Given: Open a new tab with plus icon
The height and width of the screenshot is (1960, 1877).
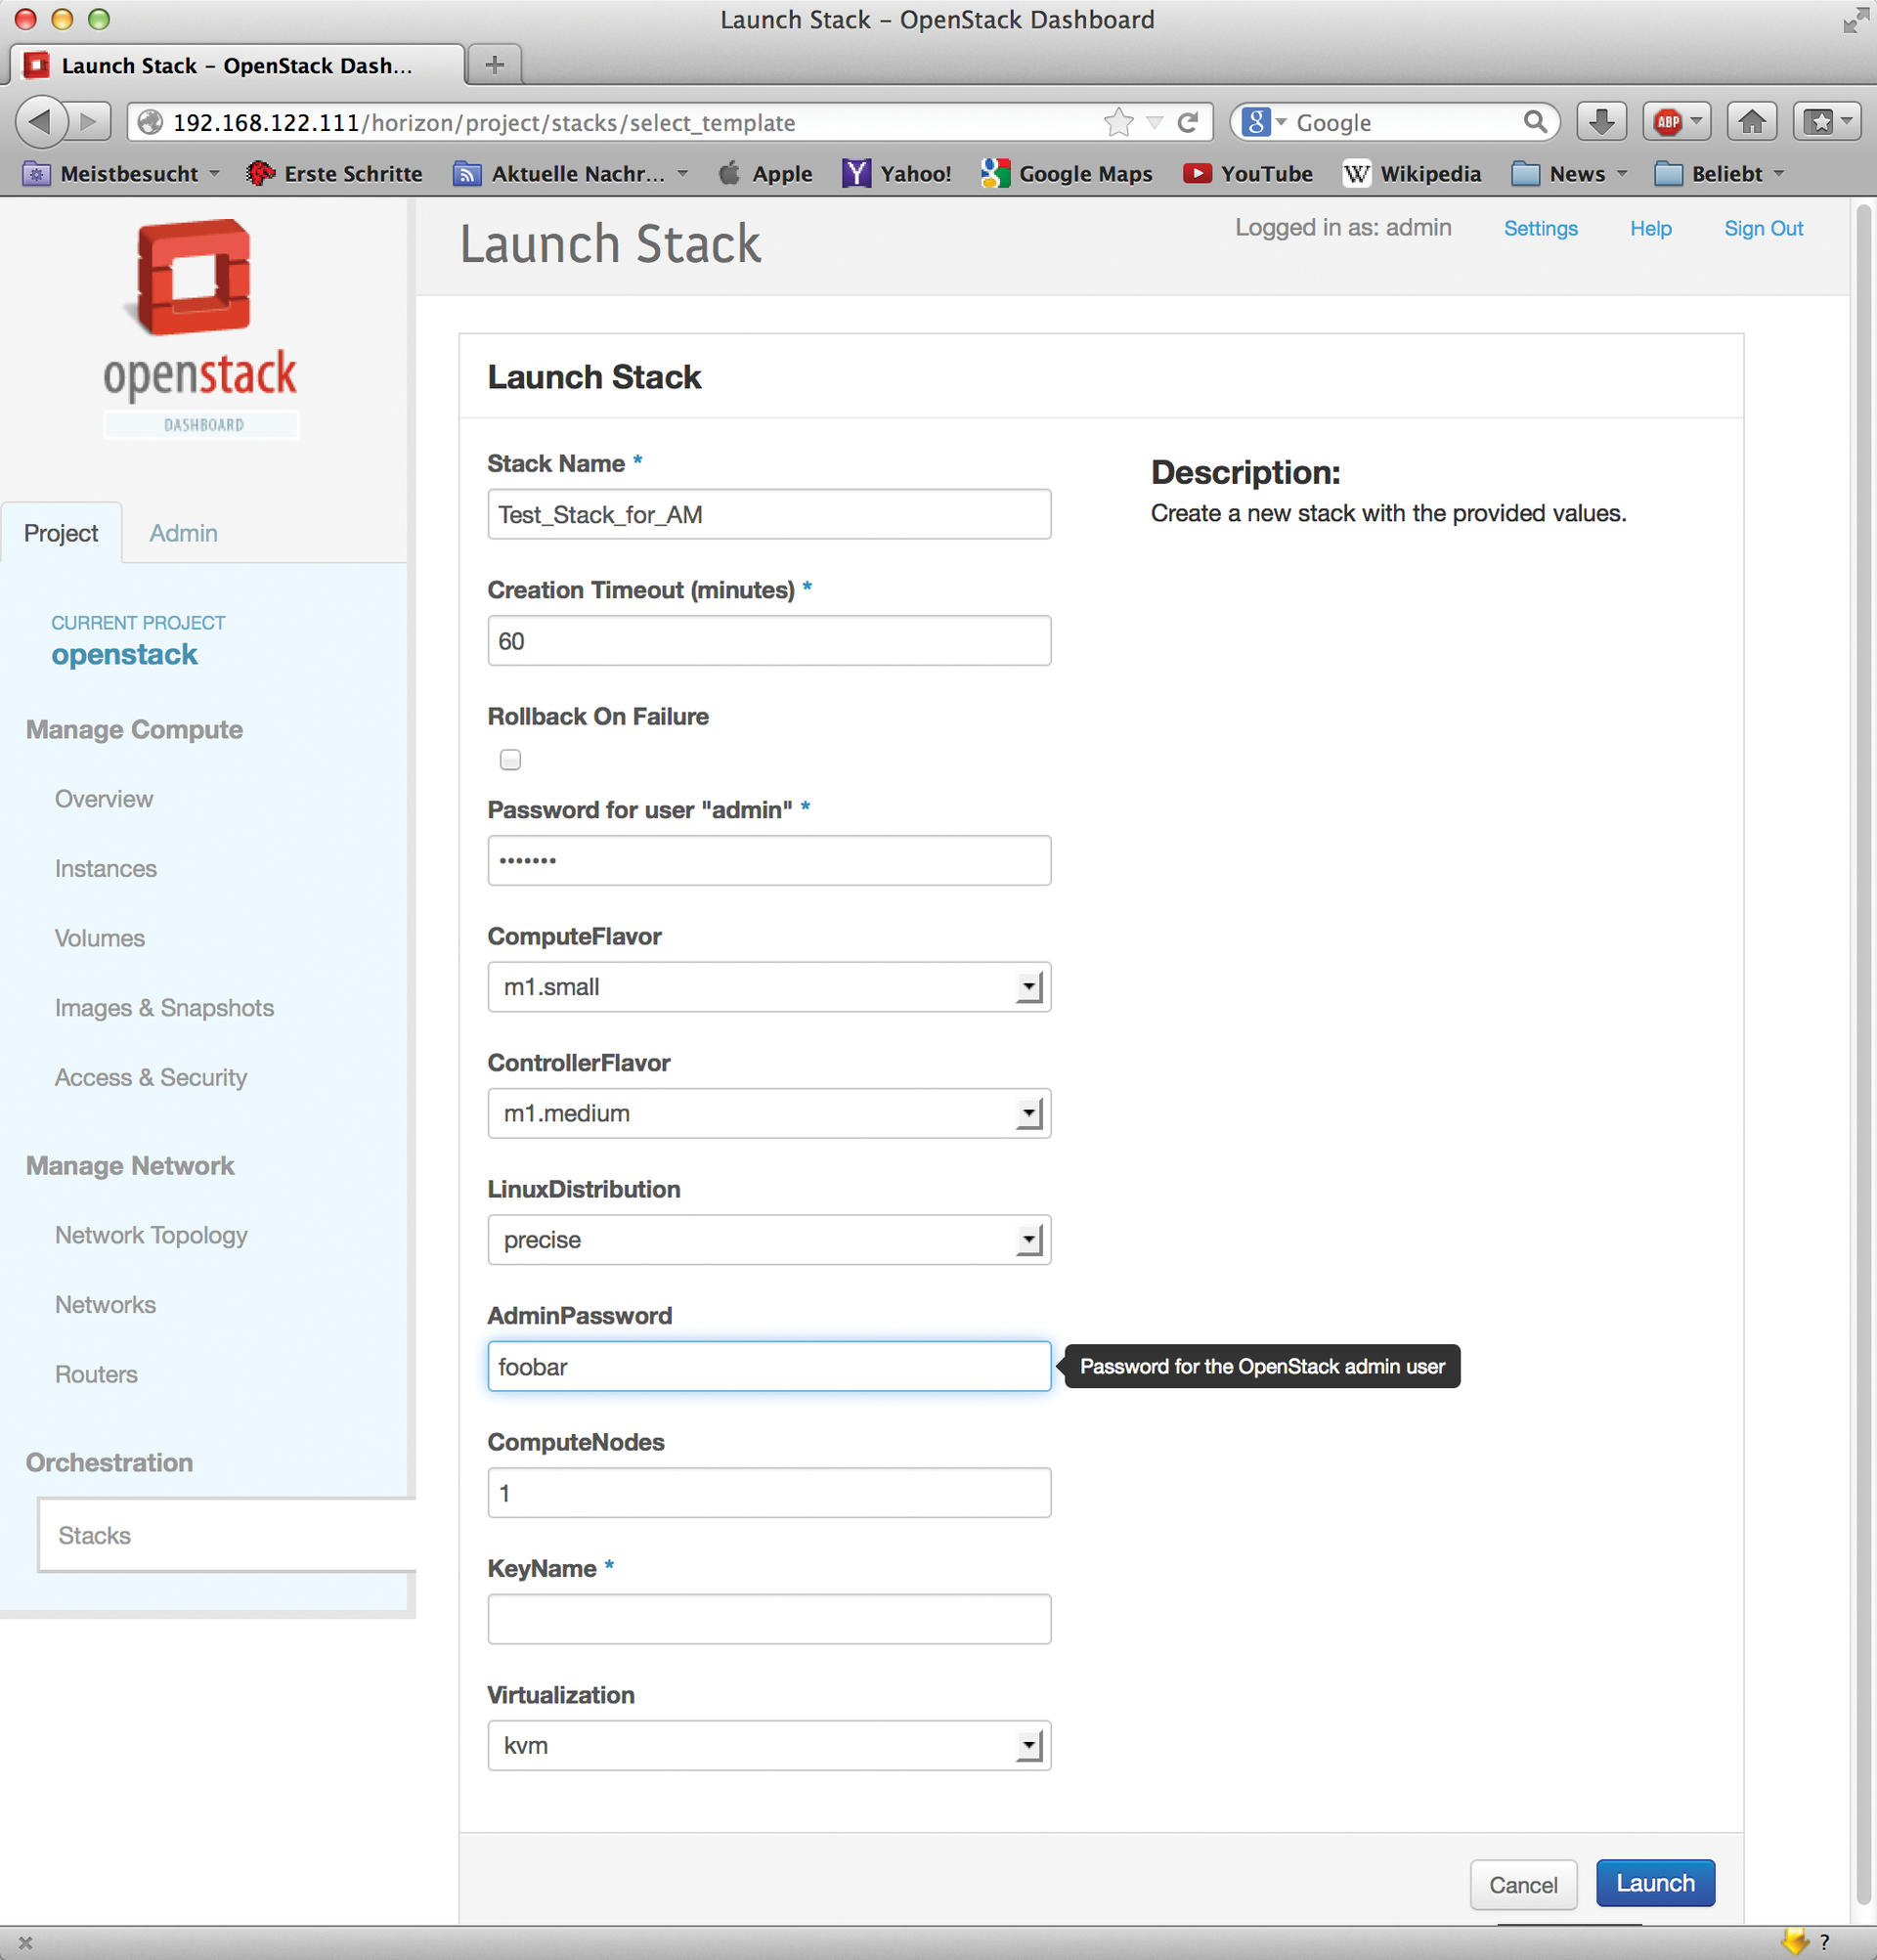Looking at the screenshot, I should point(494,65).
